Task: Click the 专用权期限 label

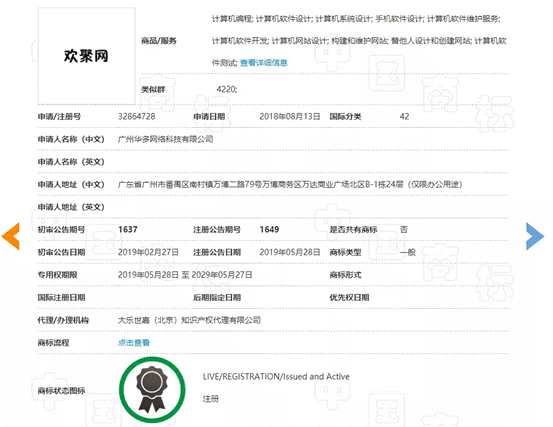Action: [x=57, y=275]
